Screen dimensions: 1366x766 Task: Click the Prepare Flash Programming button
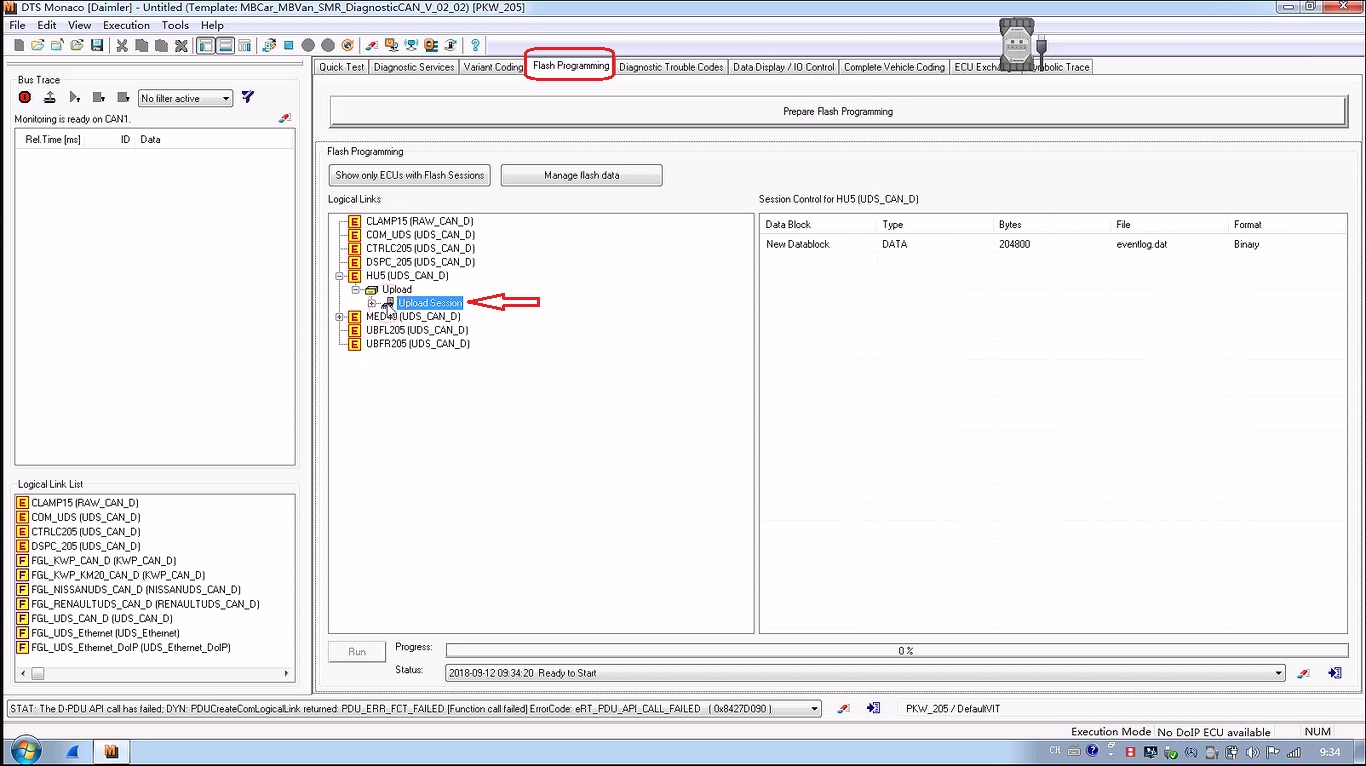tap(837, 112)
